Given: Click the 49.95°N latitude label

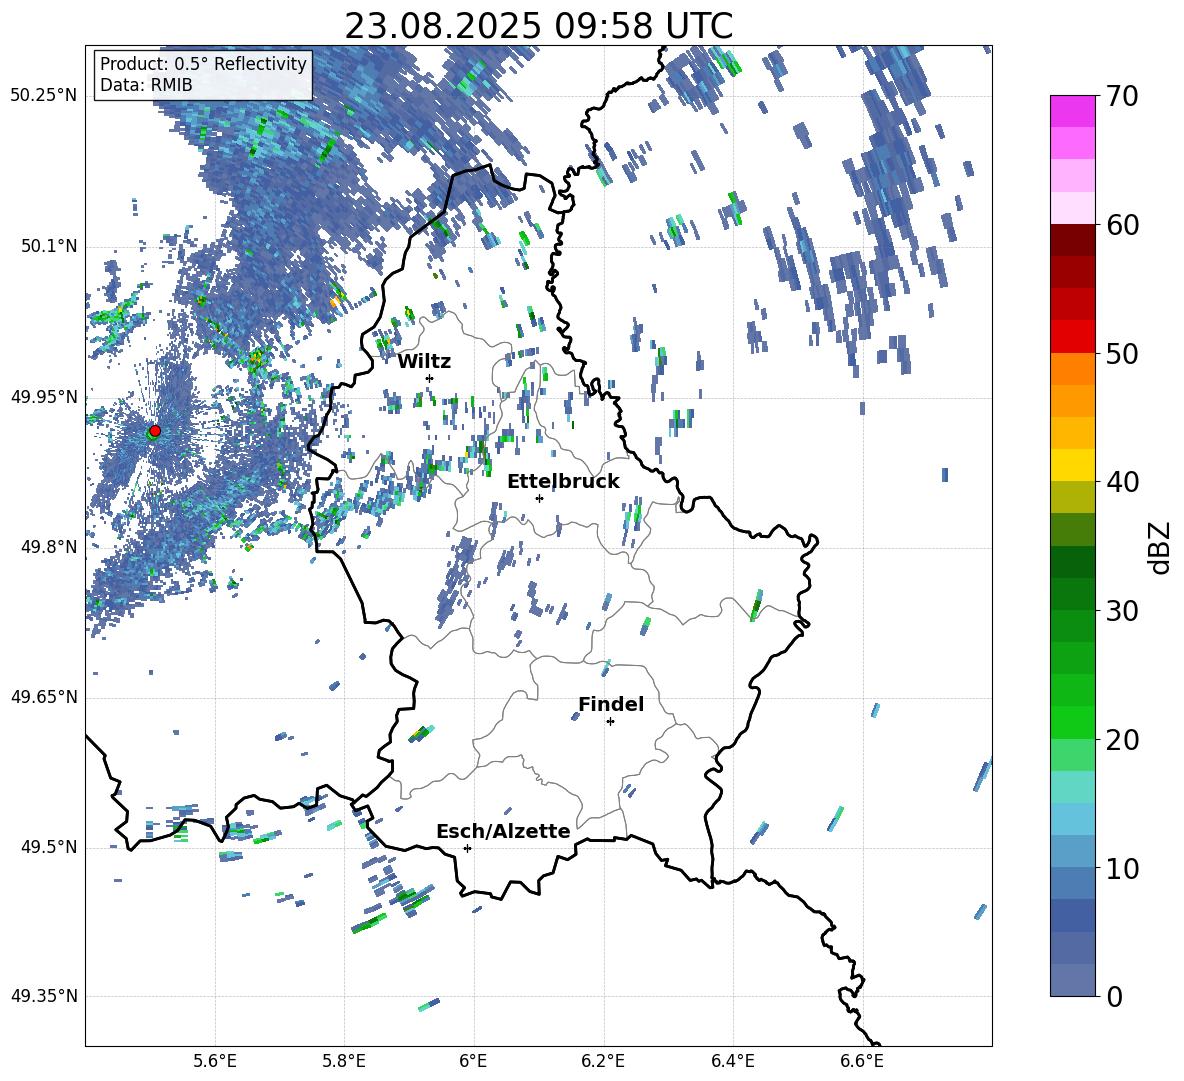Looking at the screenshot, I should [x=44, y=397].
